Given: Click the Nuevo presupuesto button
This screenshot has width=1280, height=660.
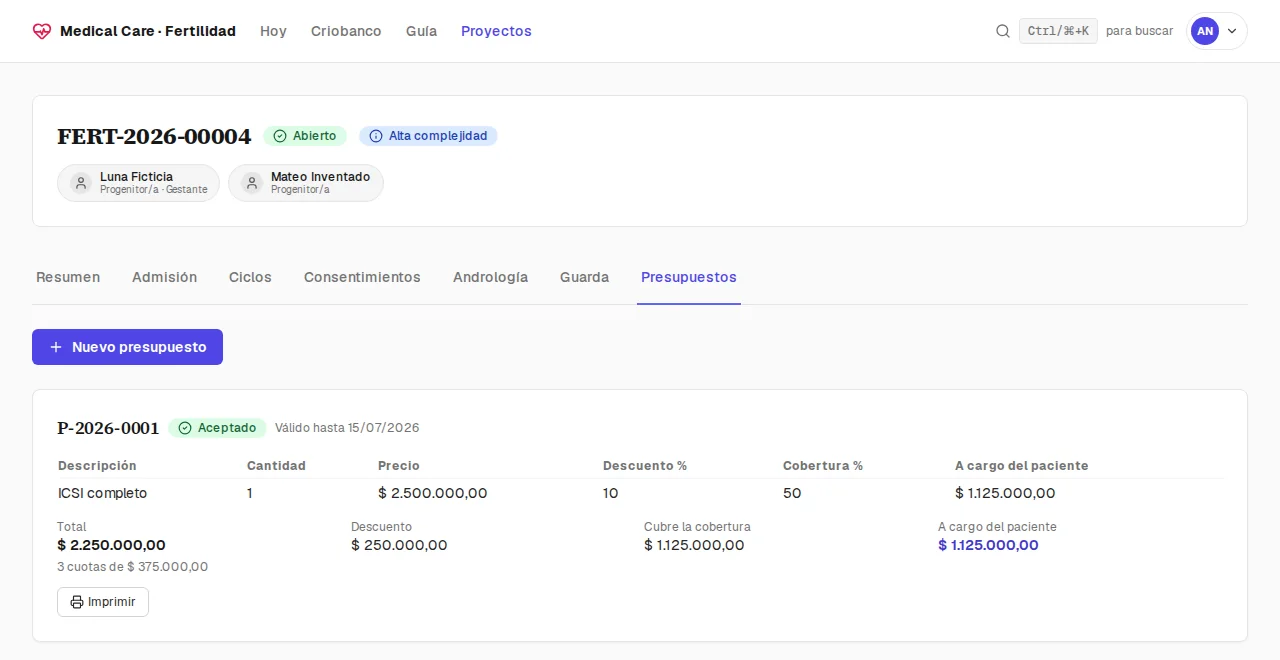Looking at the screenshot, I should (127, 347).
